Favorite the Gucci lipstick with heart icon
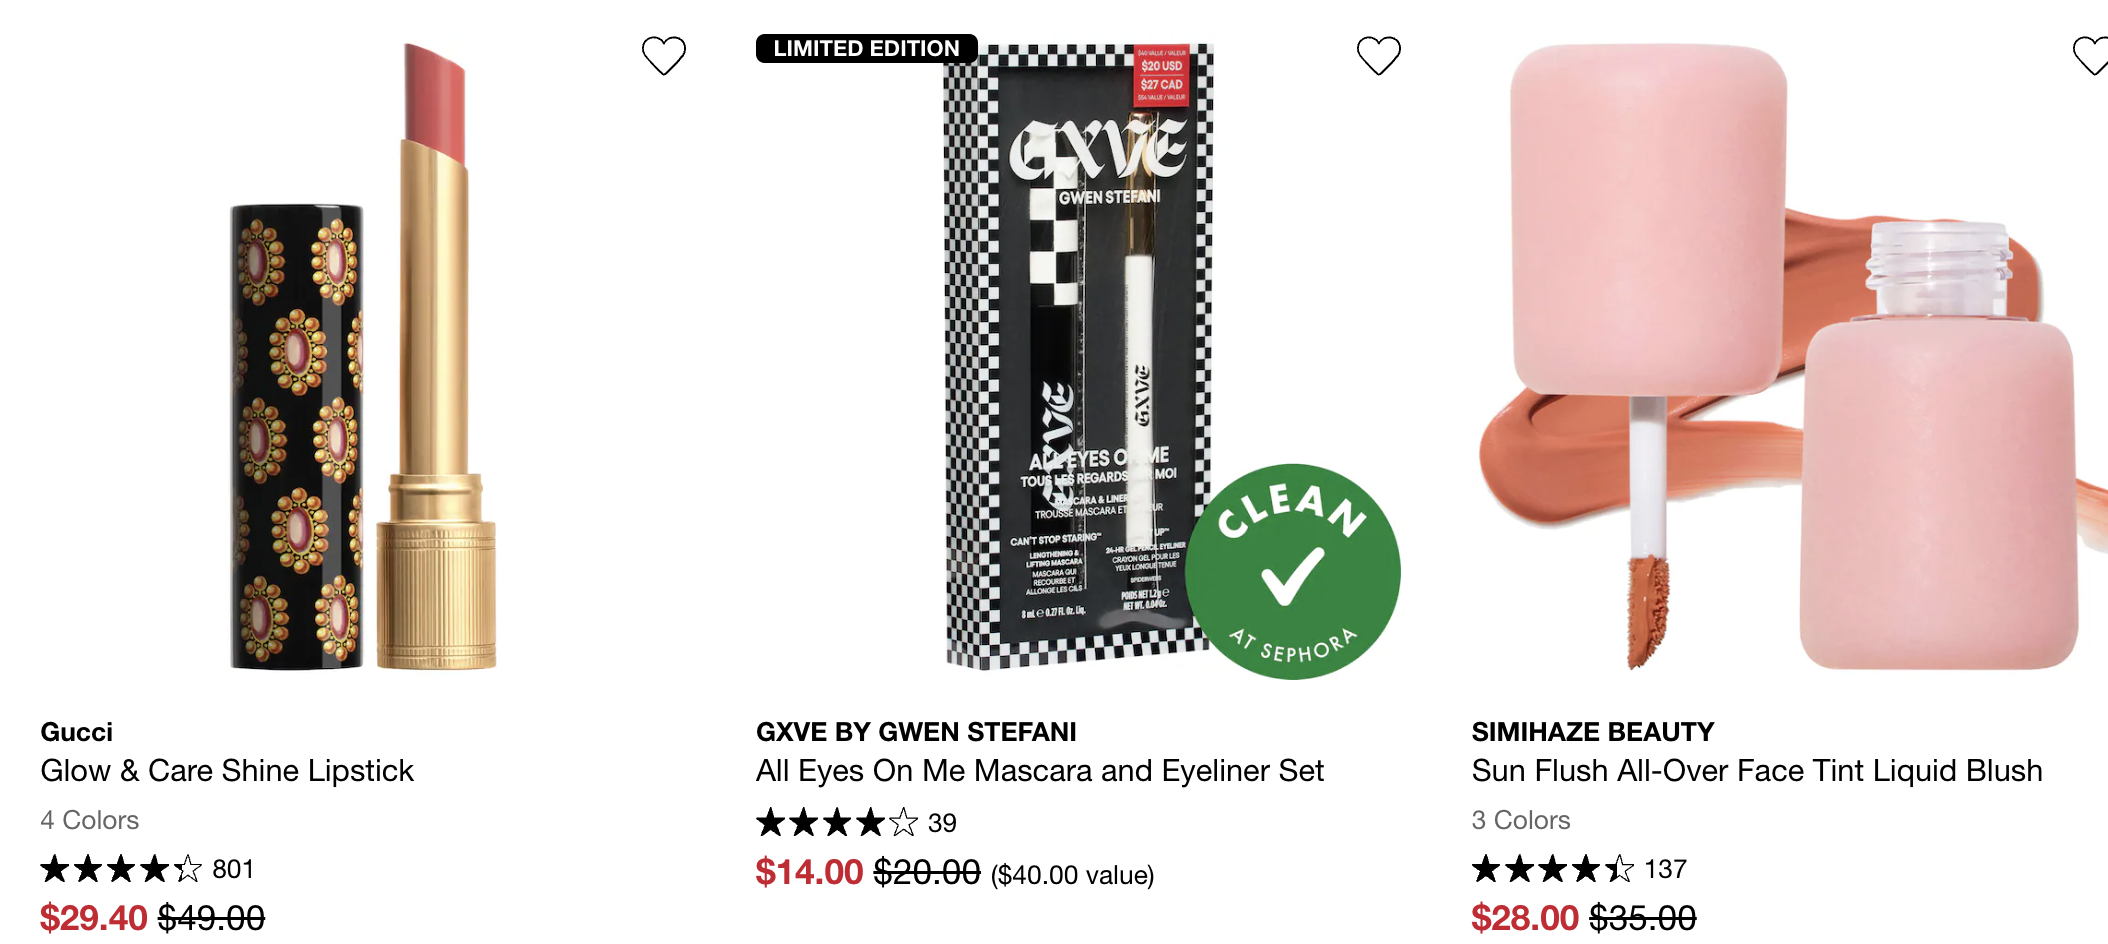This screenshot has height=944, width=2108. (x=663, y=55)
